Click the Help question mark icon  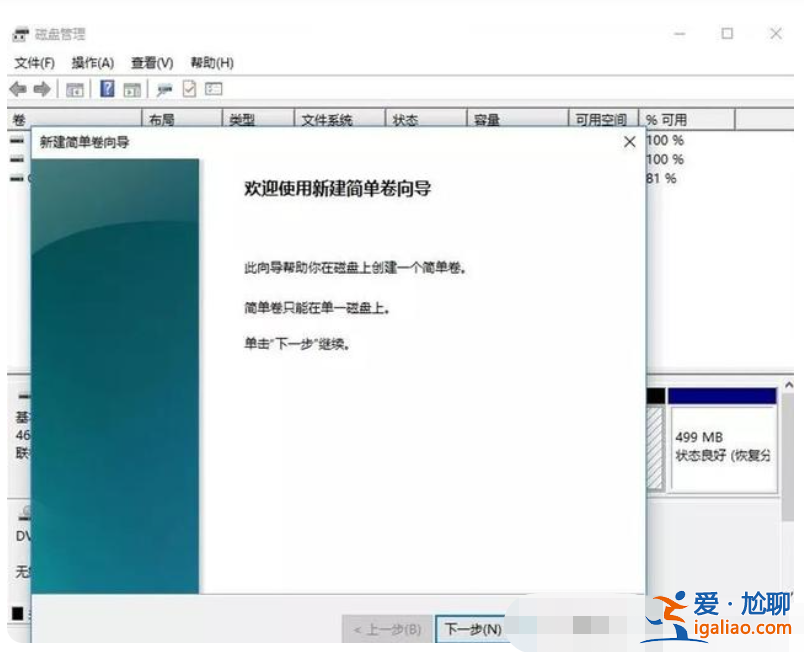pos(106,89)
